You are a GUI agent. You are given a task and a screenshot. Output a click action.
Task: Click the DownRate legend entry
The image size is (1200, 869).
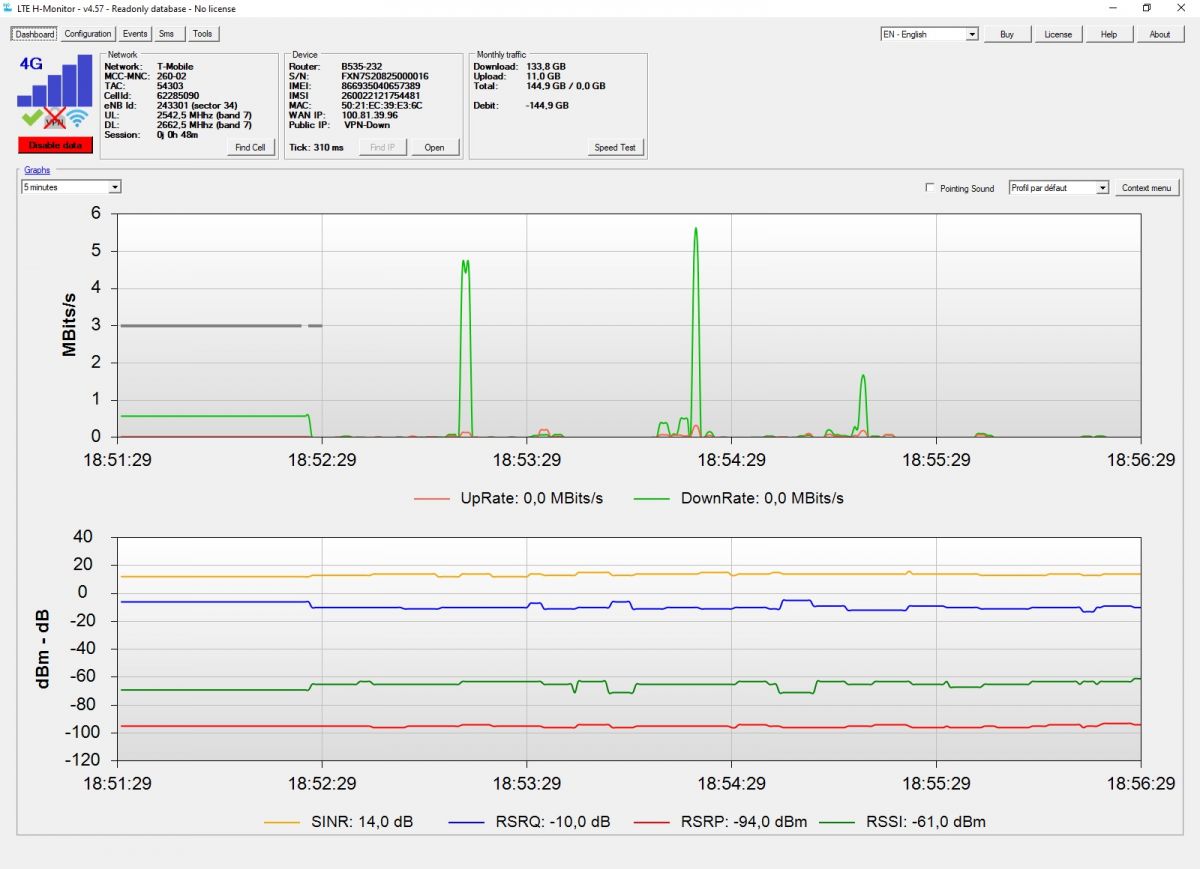coord(739,498)
